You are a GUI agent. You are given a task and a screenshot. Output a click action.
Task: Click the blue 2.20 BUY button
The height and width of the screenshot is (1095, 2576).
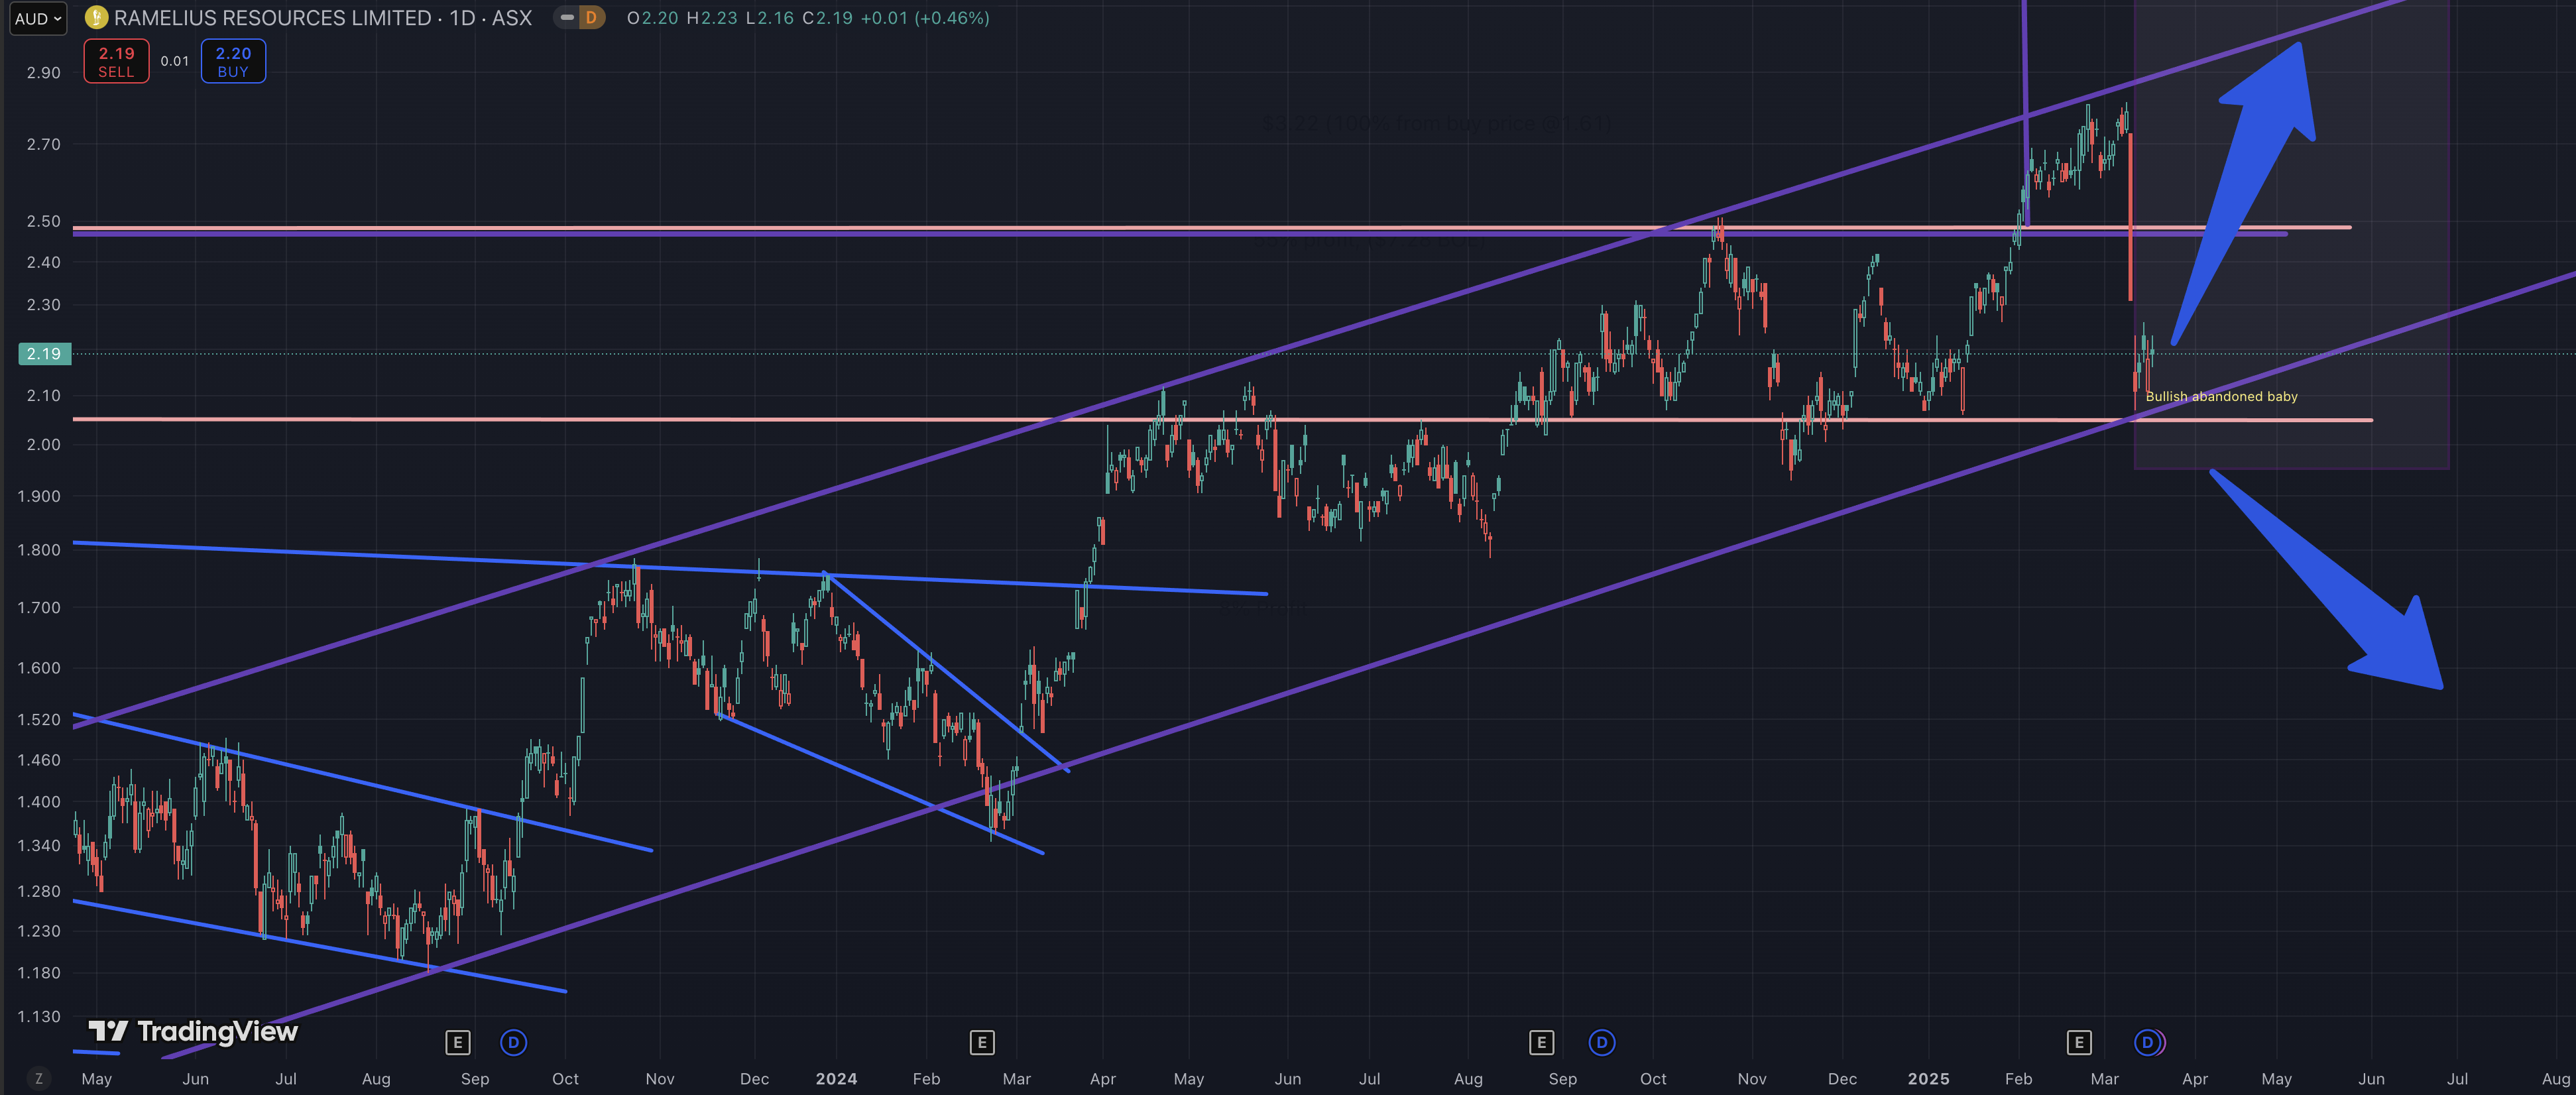pos(233,61)
